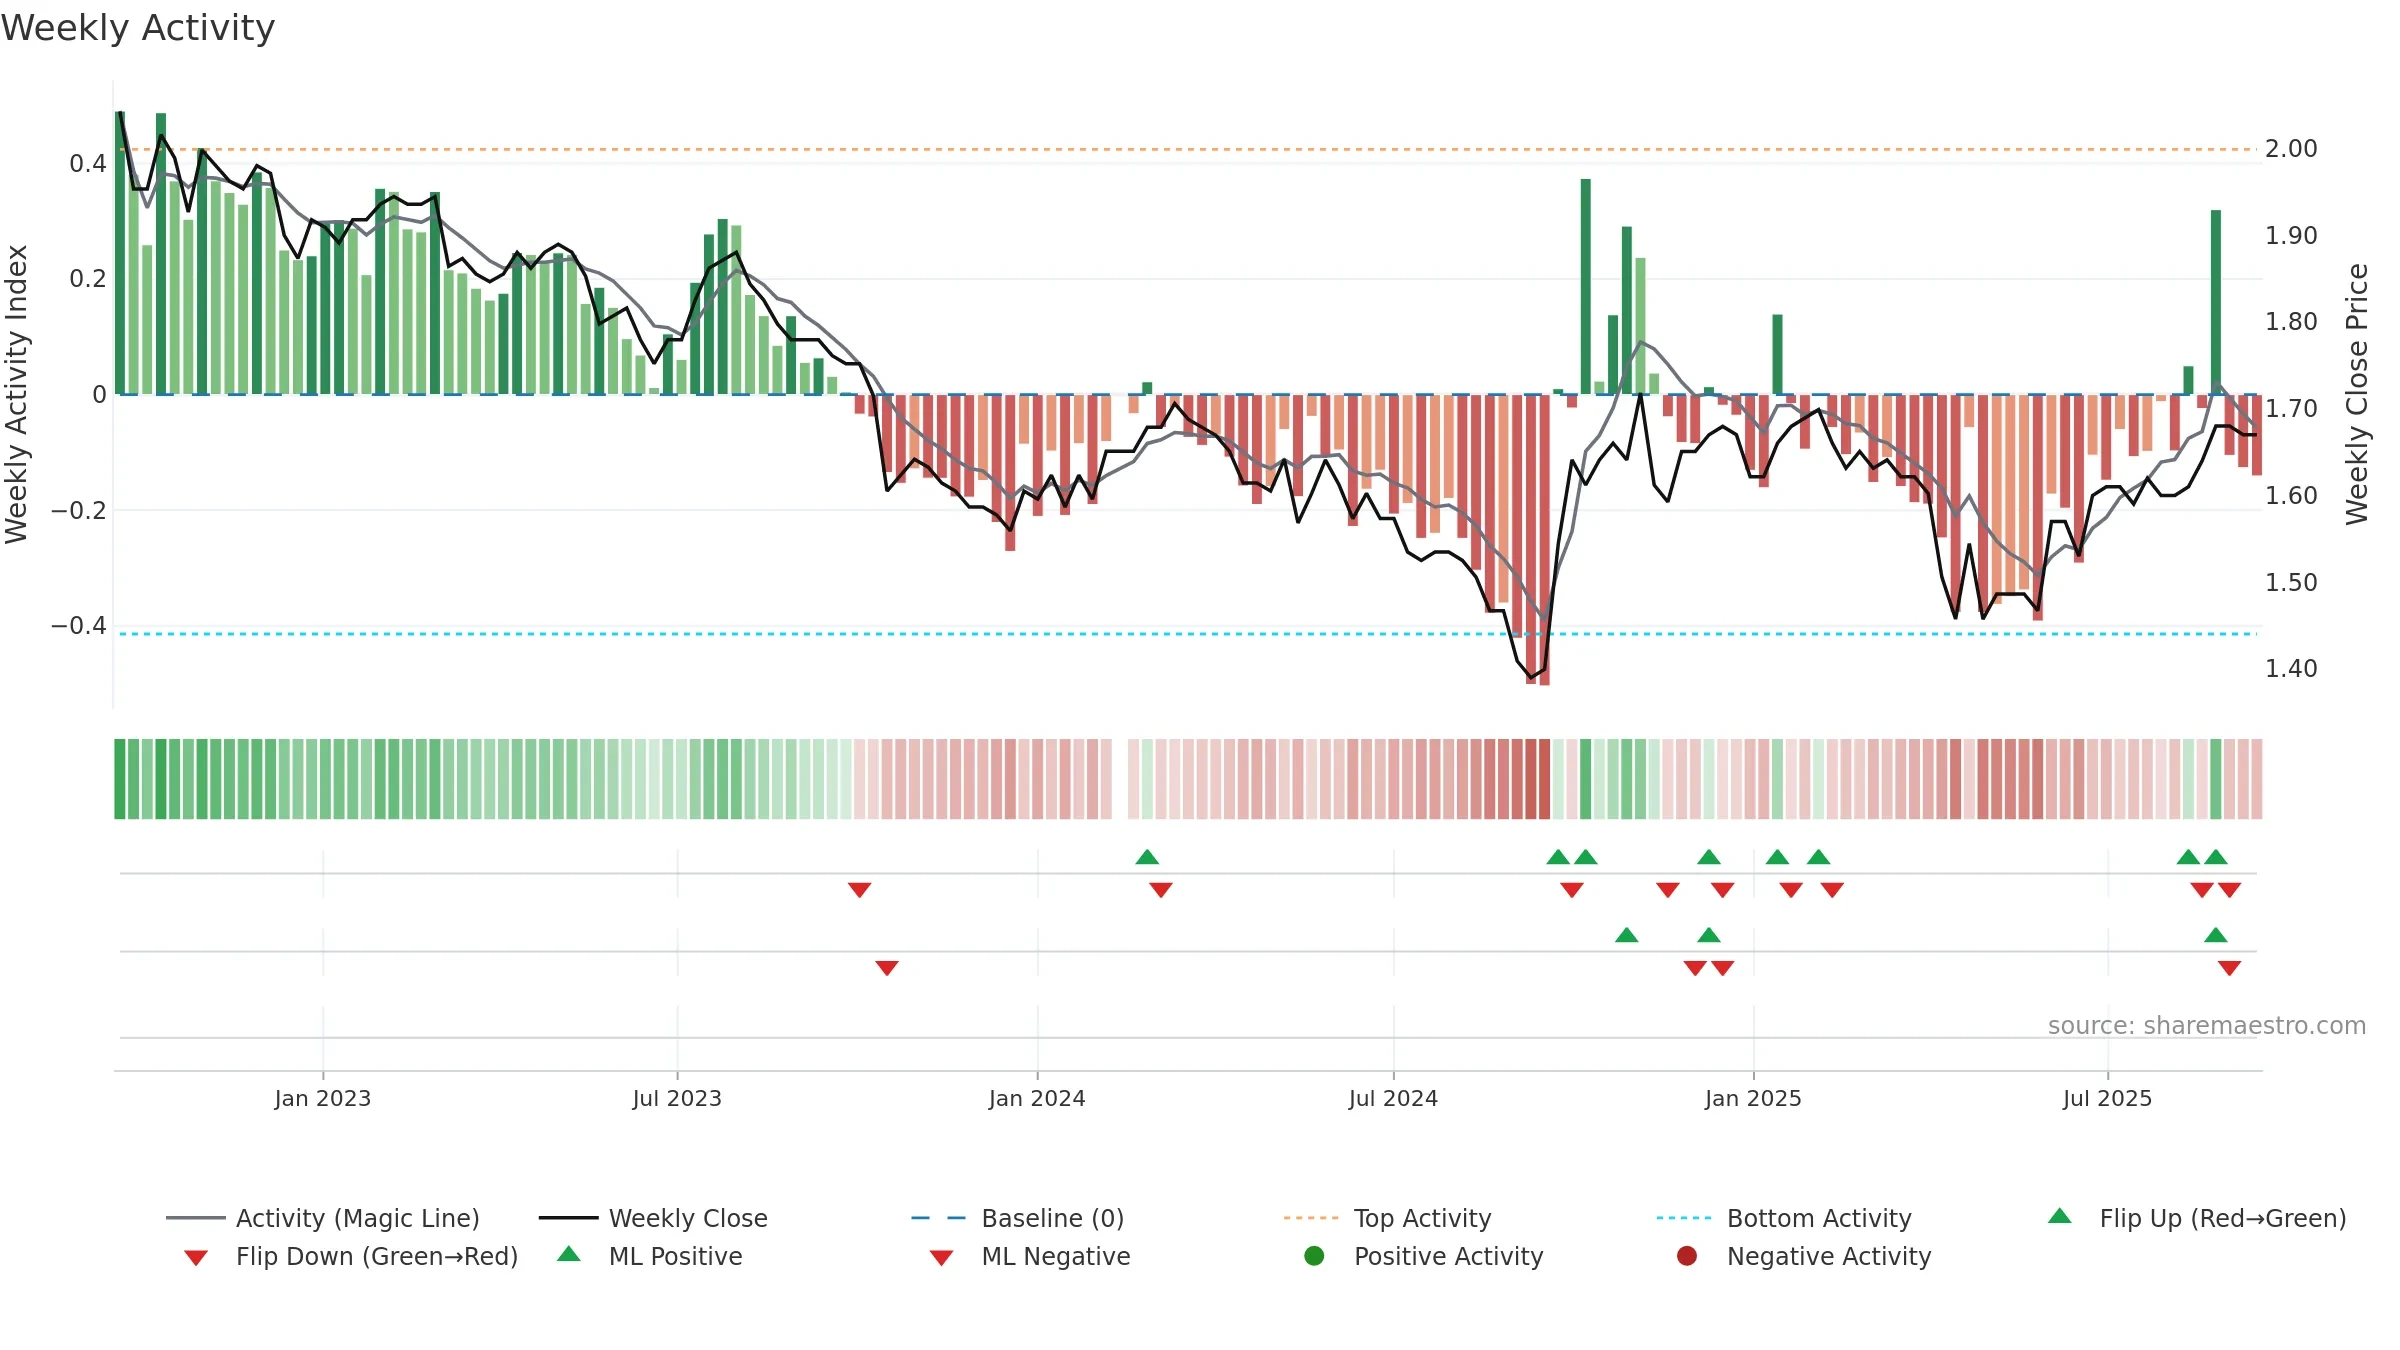Toggle the Activity (Magic Line) legend entry

pos(323,1218)
